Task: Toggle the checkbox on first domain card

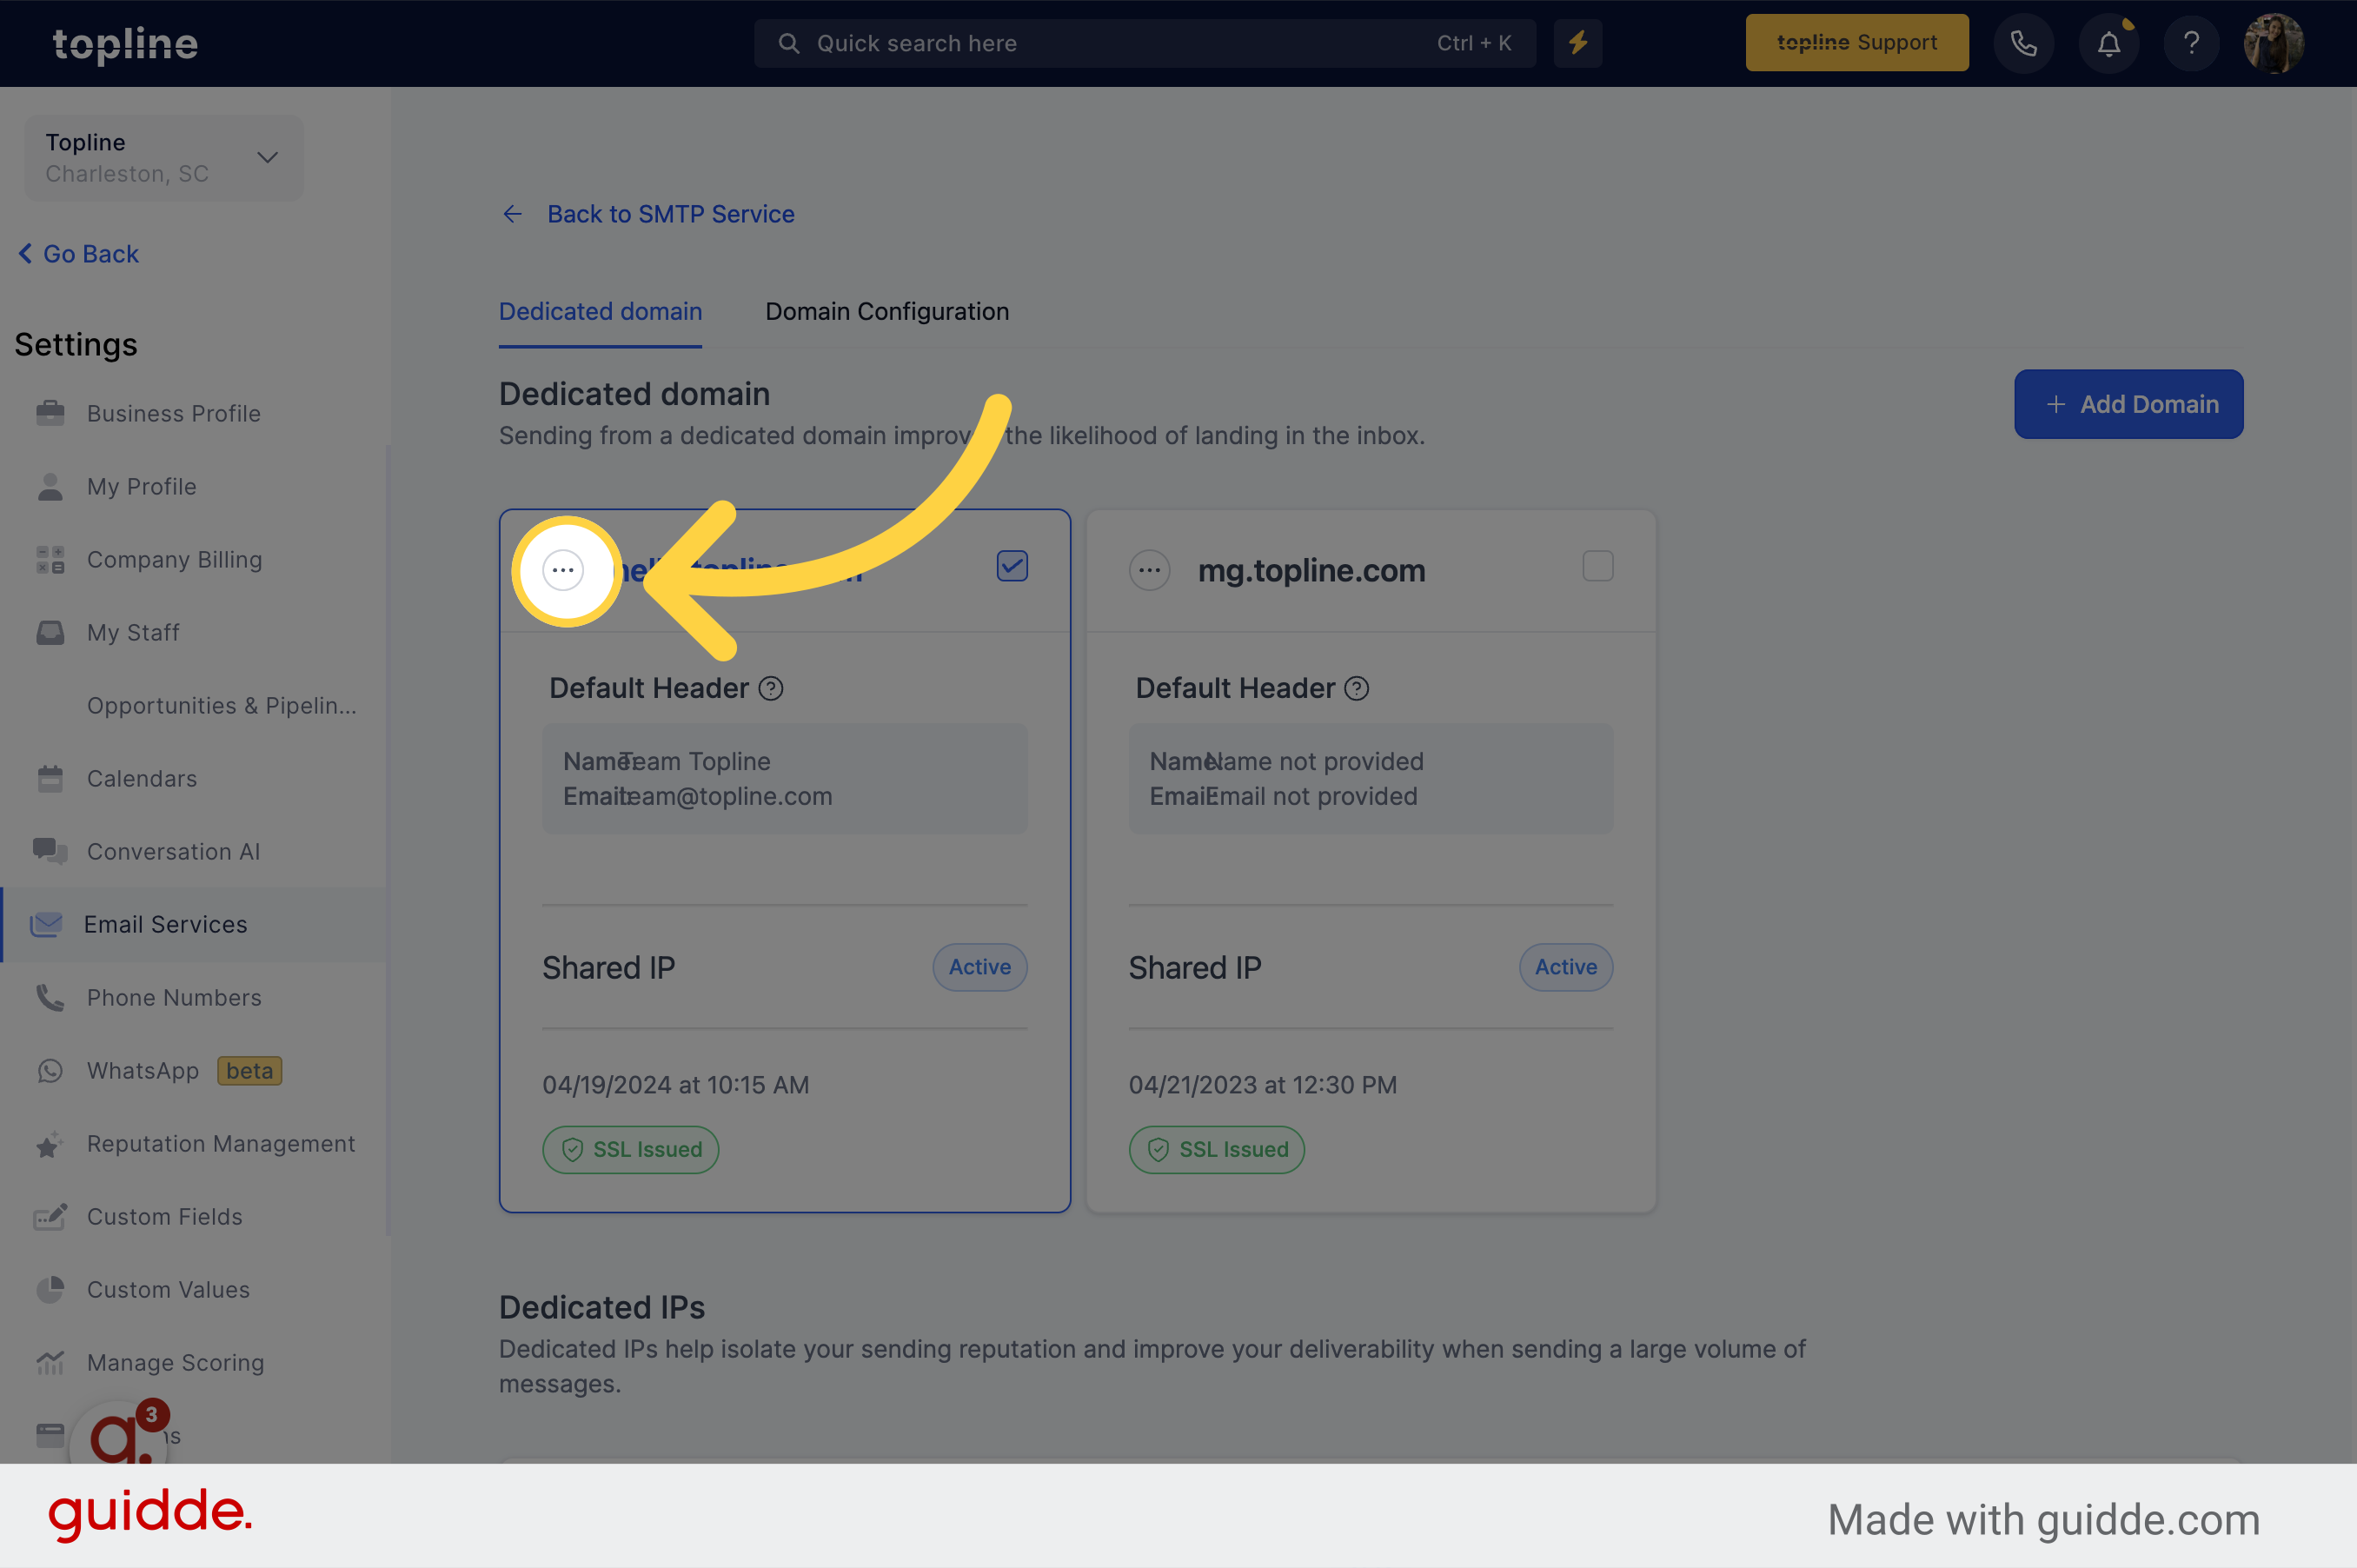Action: point(1012,563)
